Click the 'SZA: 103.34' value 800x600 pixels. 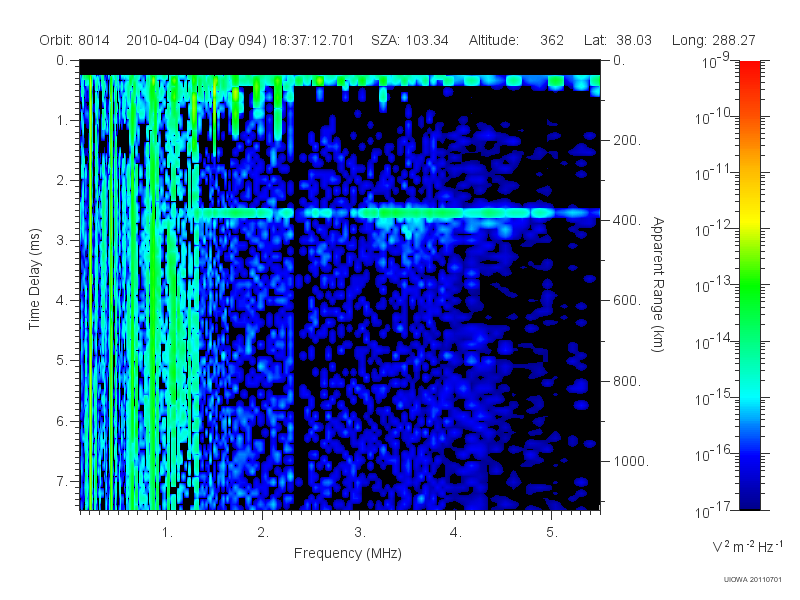[x=410, y=40]
